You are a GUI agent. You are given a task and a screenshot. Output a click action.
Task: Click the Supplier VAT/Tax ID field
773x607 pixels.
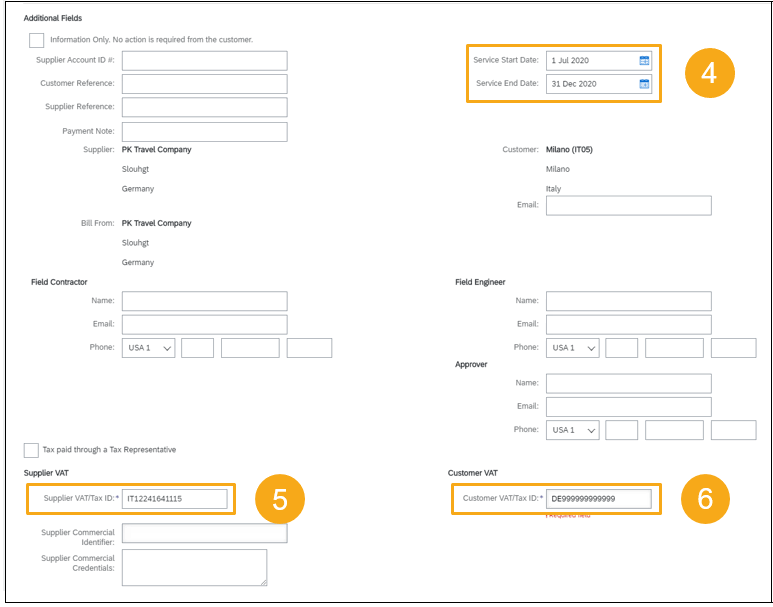(x=175, y=499)
